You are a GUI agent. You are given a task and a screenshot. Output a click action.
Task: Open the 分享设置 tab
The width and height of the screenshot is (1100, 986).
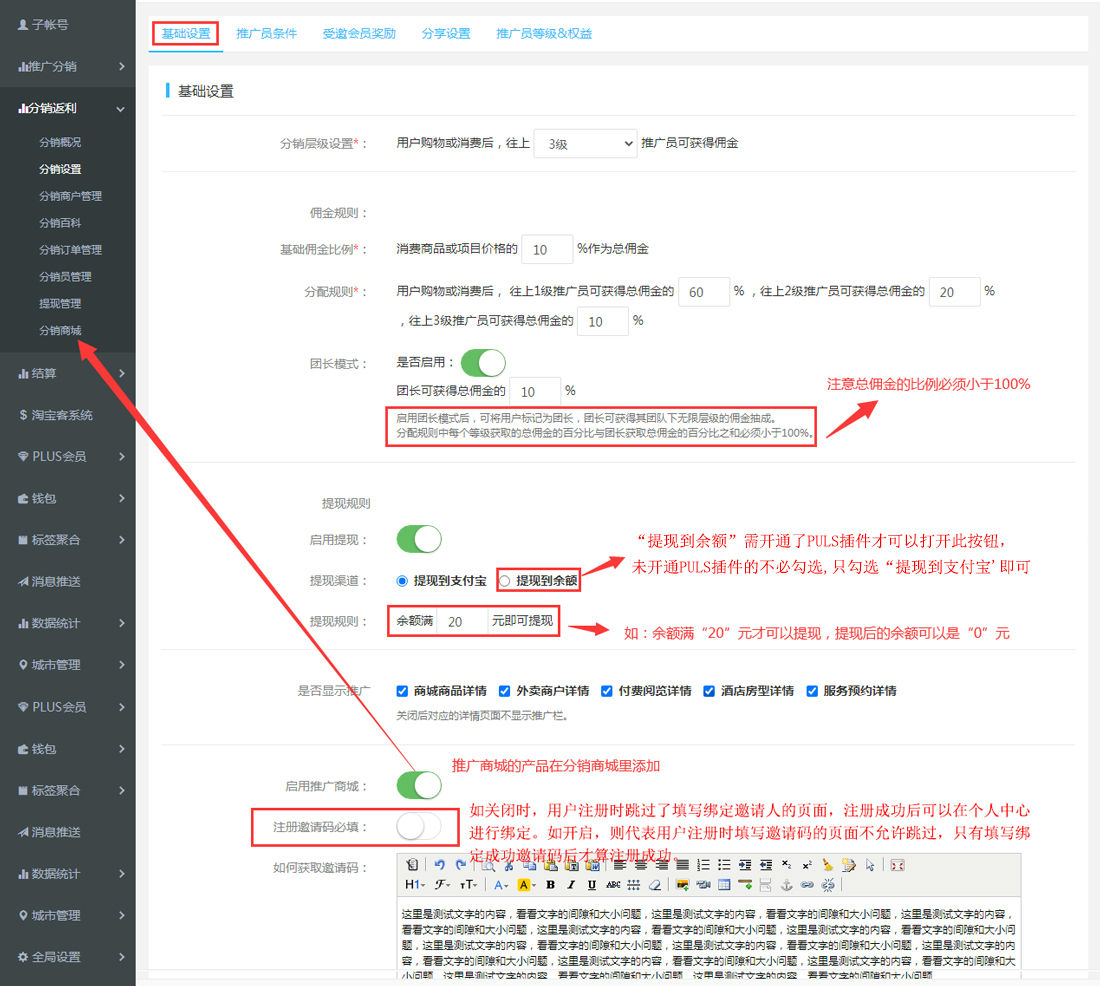(446, 33)
